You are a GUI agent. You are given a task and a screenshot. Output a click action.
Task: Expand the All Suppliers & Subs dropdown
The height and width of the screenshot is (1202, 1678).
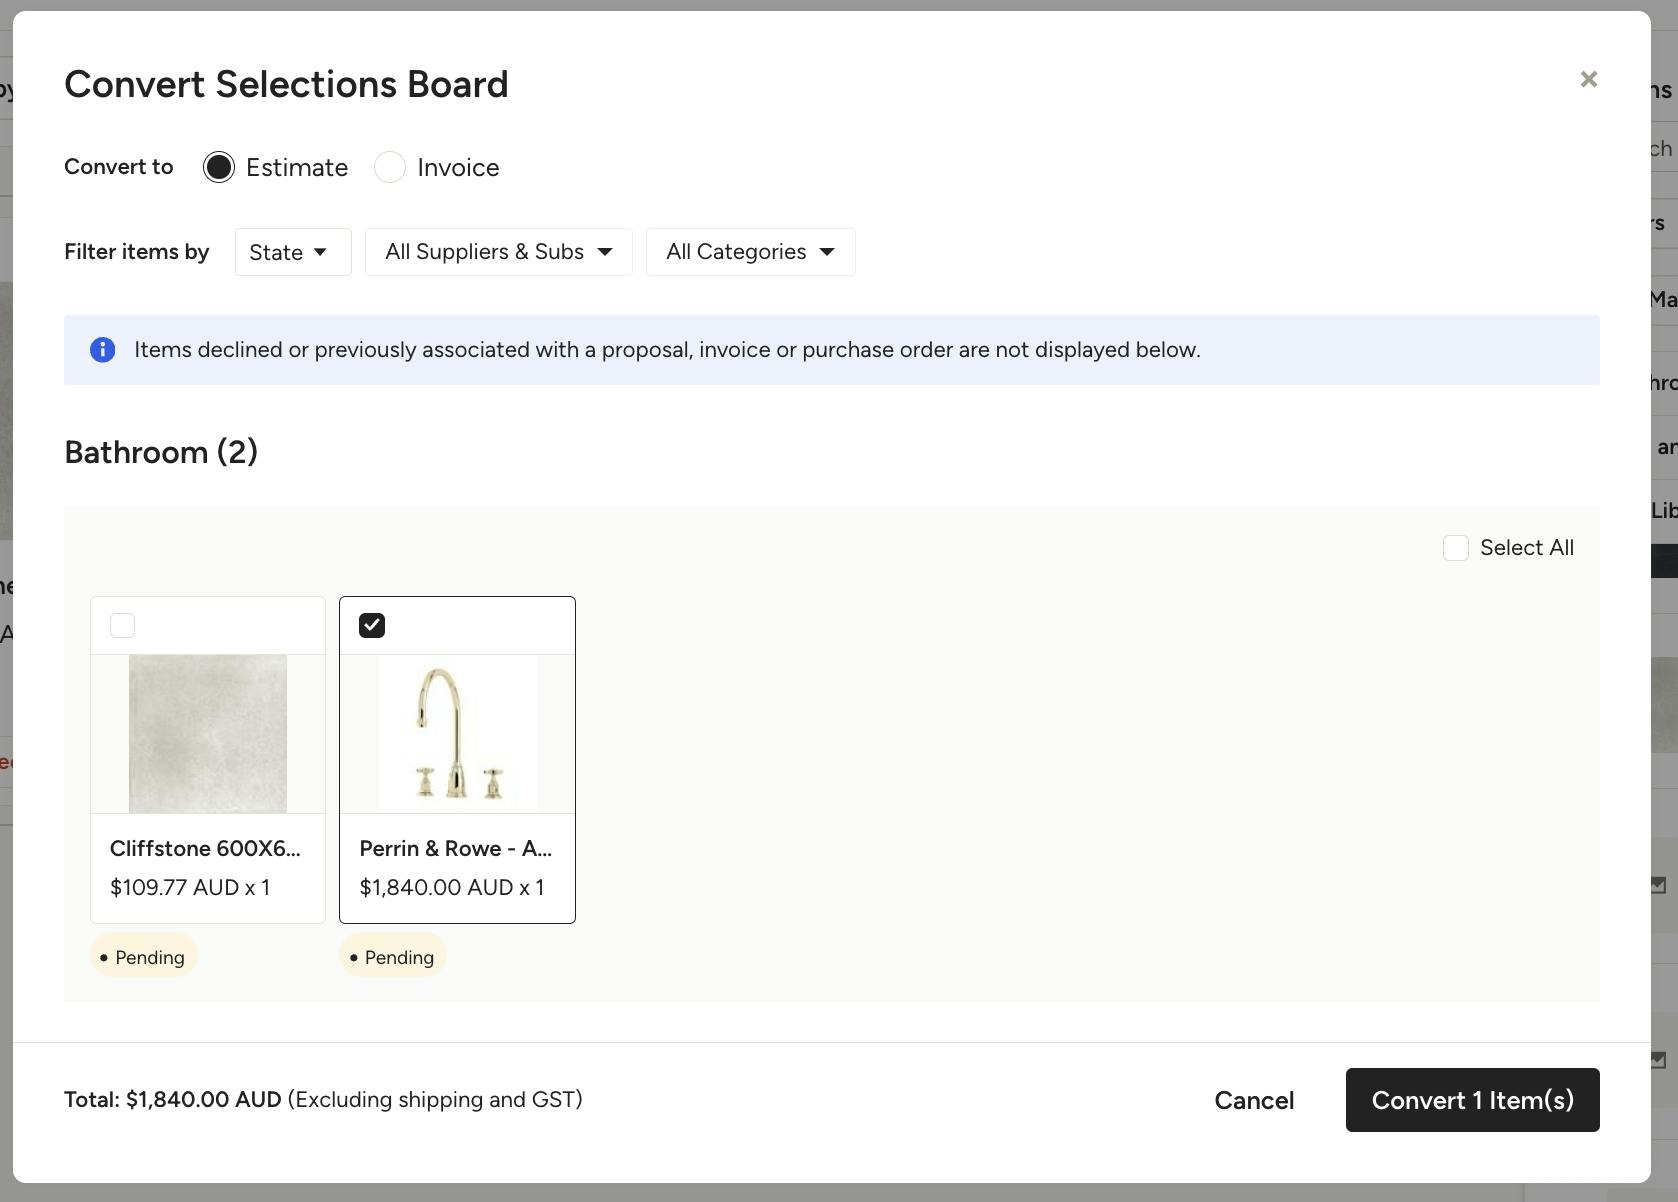pos(498,252)
